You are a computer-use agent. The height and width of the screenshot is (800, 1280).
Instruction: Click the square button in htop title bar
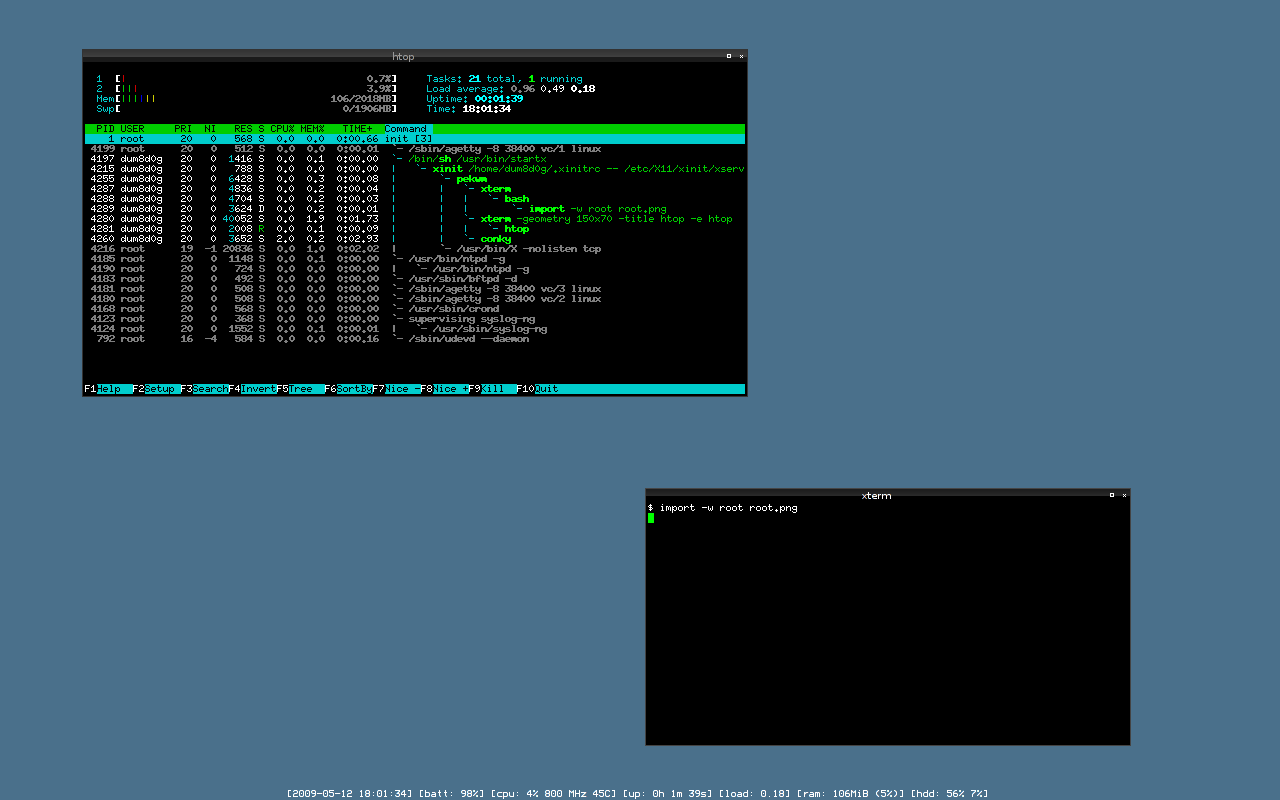click(x=729, y=57)
